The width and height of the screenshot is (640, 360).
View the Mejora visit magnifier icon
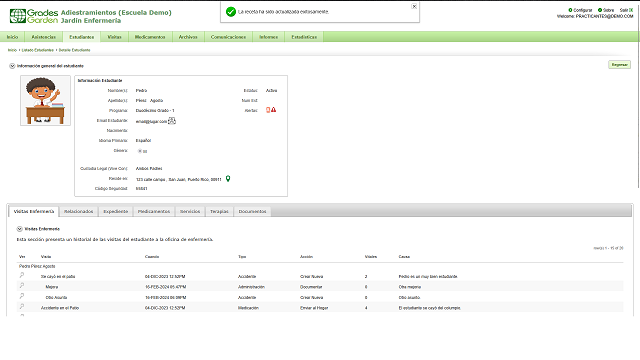tap(22, 286)
